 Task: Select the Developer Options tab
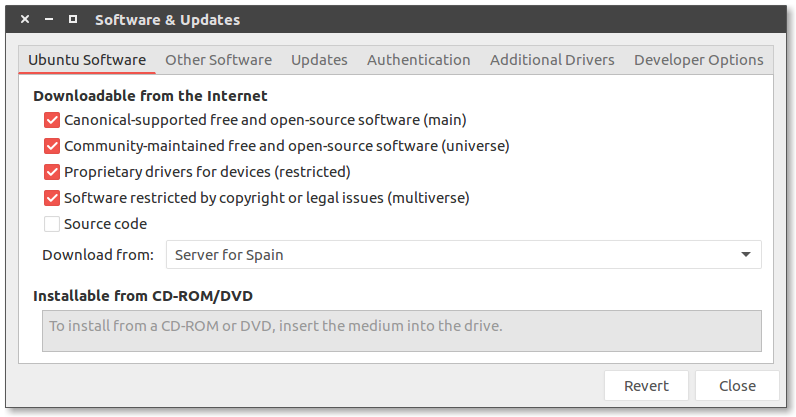[x=699, y=60]
